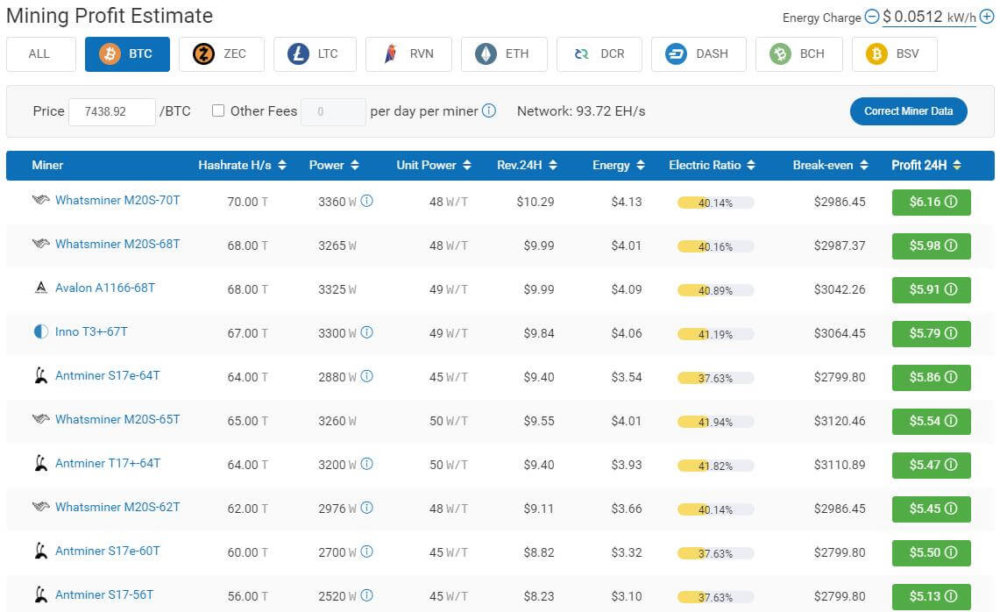The width and height of the screenshot is (1000, 612).
Task: Click Antminer logo icon in the S17-56T row
Action: (x=41, y=595)
